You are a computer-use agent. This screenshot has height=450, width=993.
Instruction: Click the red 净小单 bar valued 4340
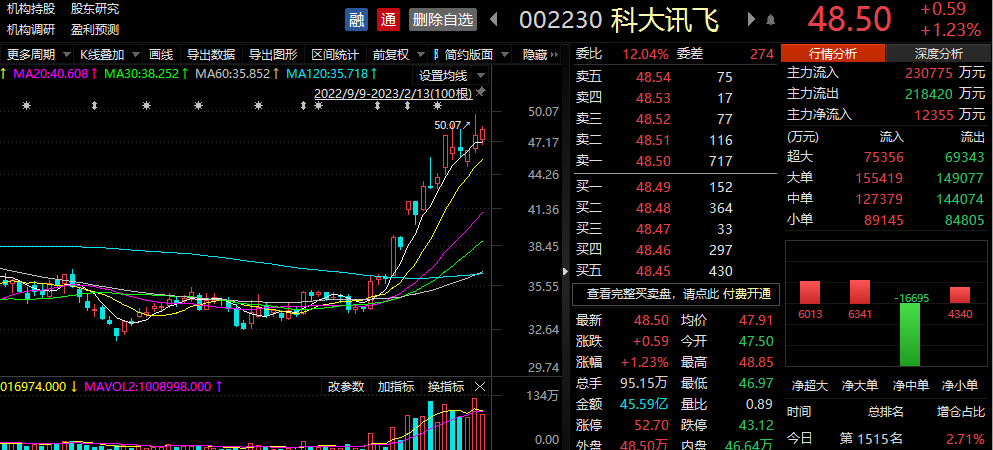pyautogui.click(x=960, y=296)
